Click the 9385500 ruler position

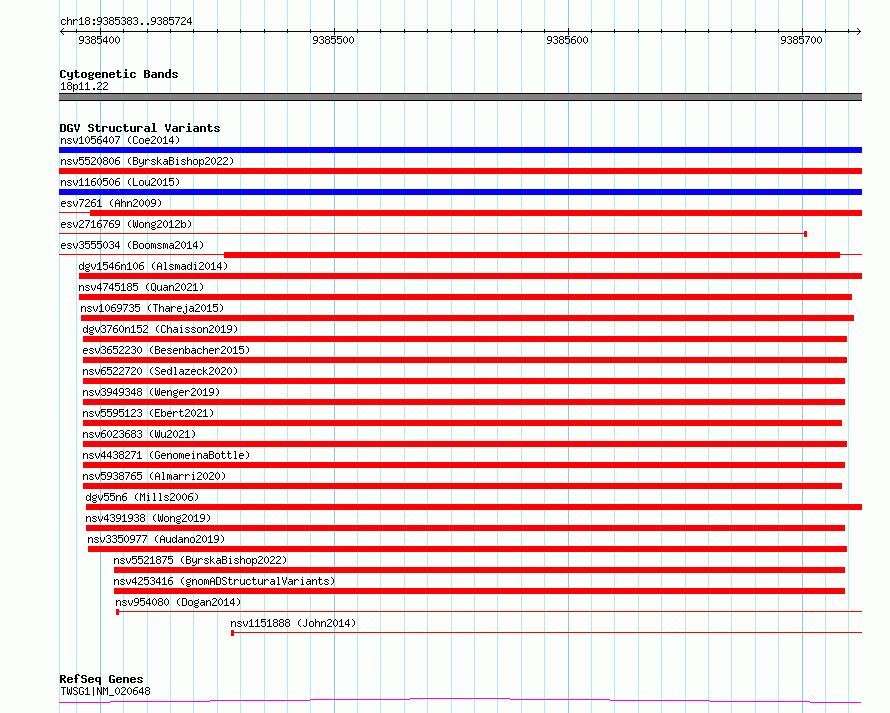[333, 40]
